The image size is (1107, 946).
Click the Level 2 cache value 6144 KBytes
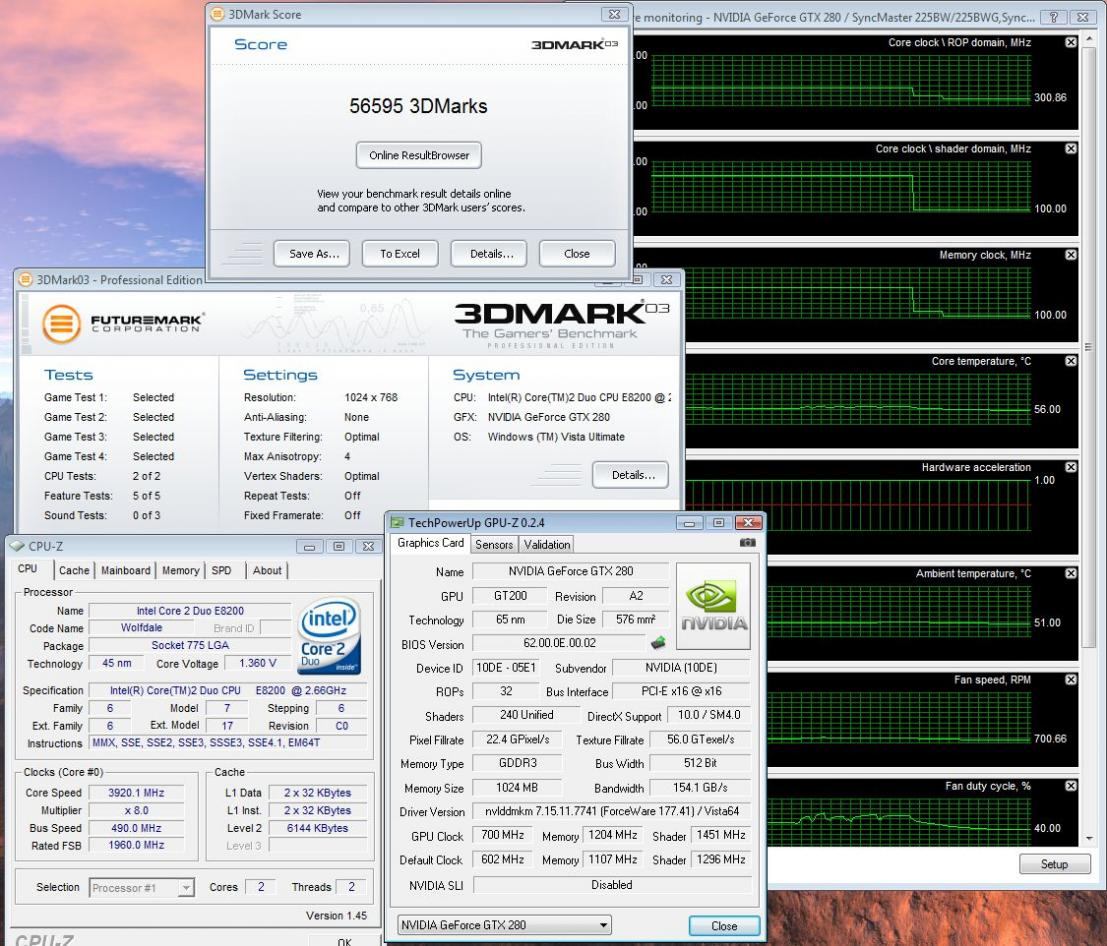click(x=317, y=828)
